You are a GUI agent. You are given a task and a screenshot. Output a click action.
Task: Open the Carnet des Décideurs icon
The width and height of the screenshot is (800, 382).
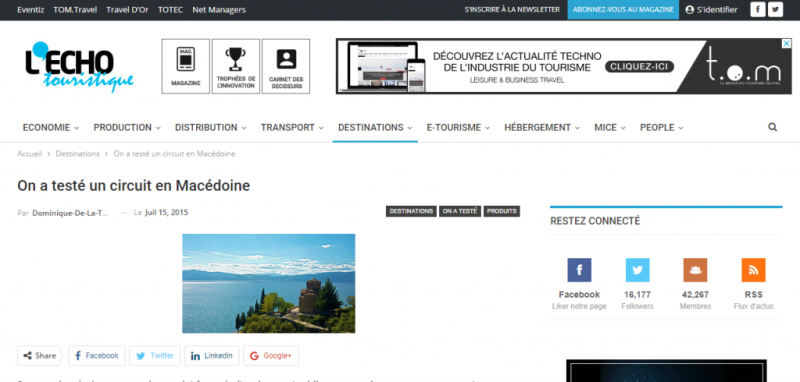(286, 66)
